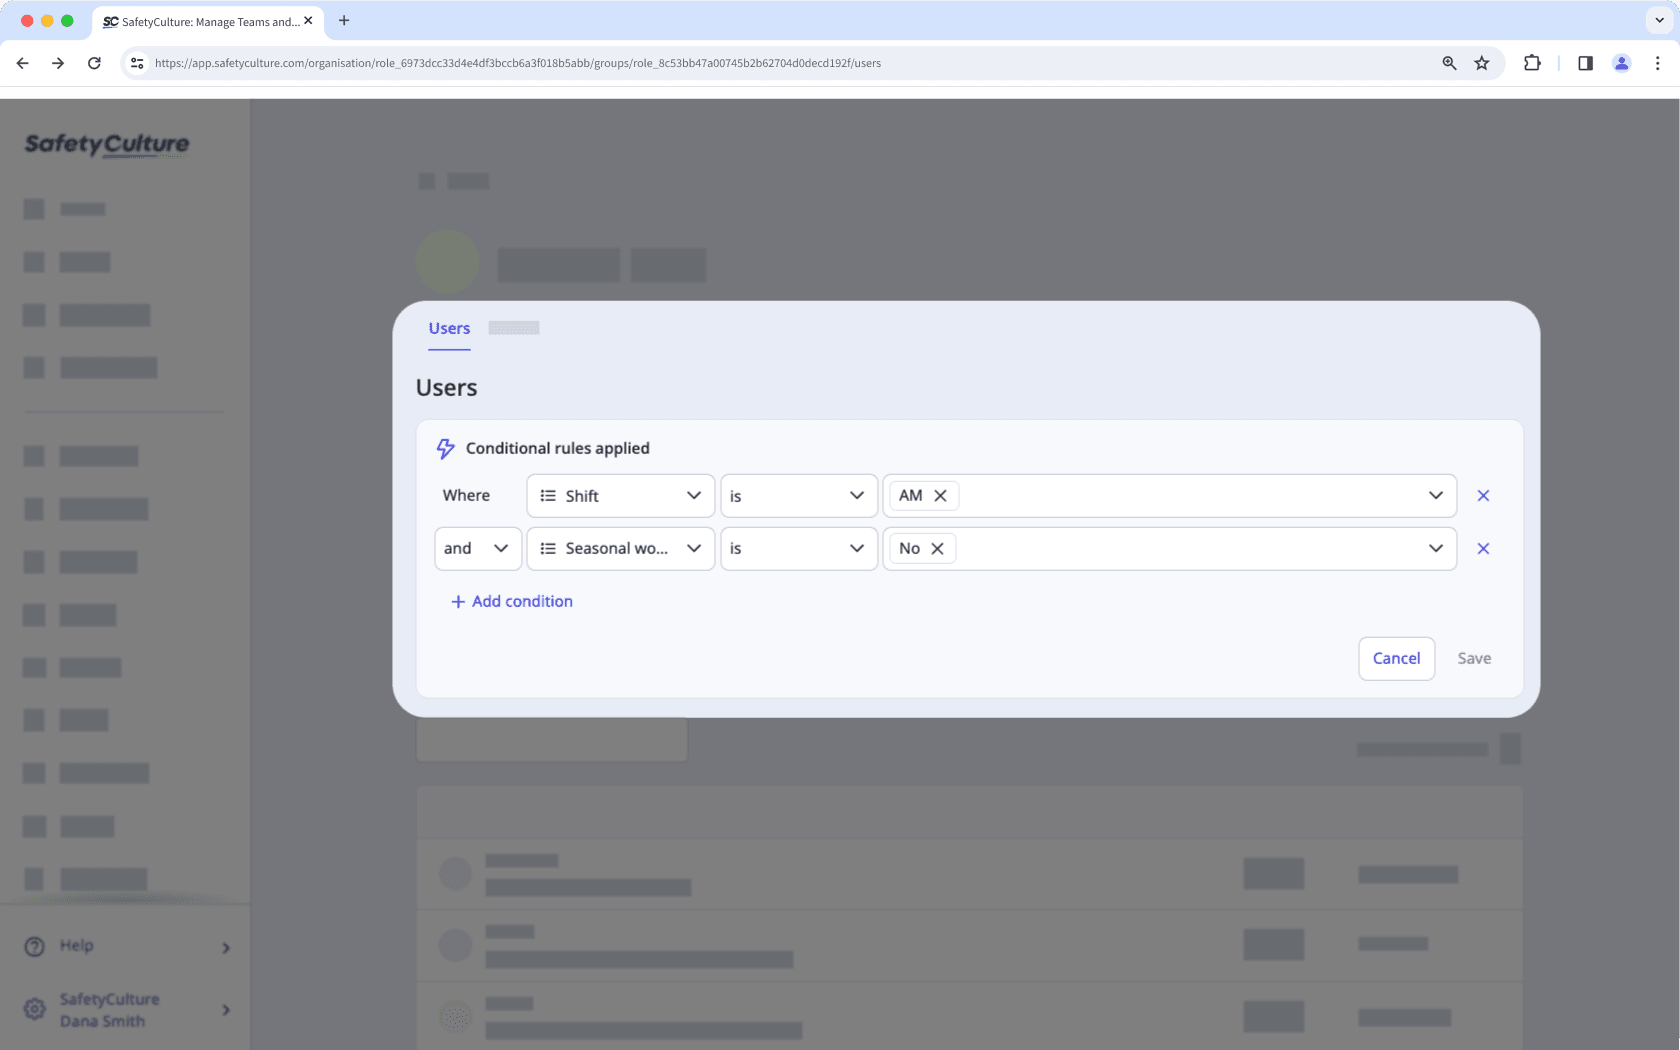Image resolution: width=1680 pixels, height=1050 pixels.
Task: Open settings via the gear near Dana Smith
Action: (33, 1009)
